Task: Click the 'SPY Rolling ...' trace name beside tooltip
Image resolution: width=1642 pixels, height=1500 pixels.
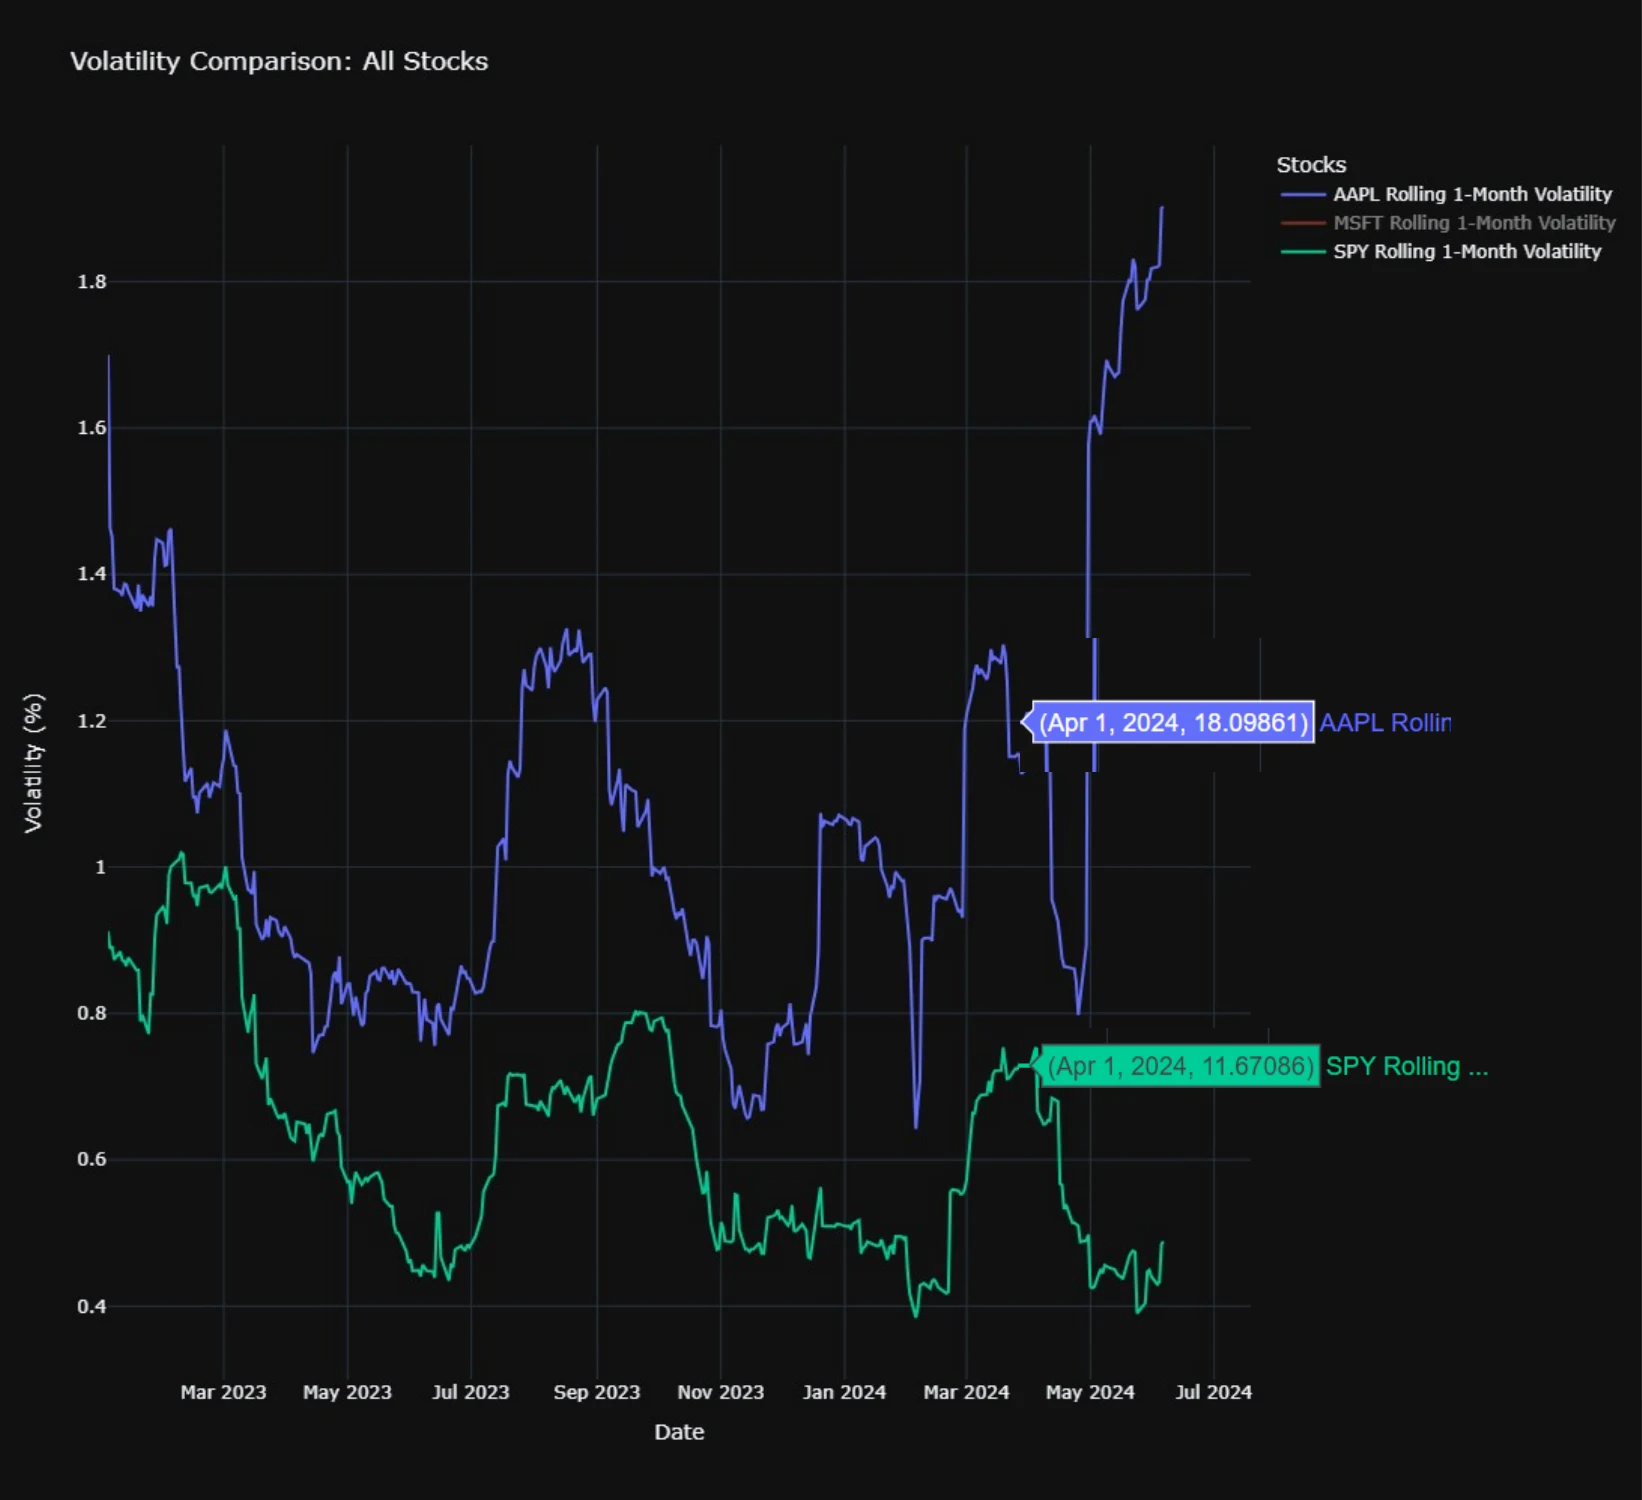Action: (x=1407, y=1066)
